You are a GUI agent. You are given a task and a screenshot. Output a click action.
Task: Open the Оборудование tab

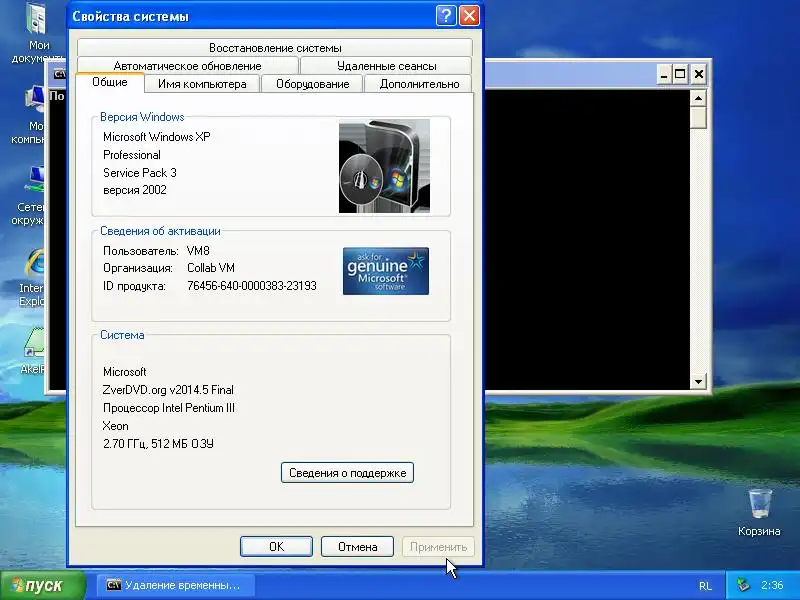[x=312, y=84]
